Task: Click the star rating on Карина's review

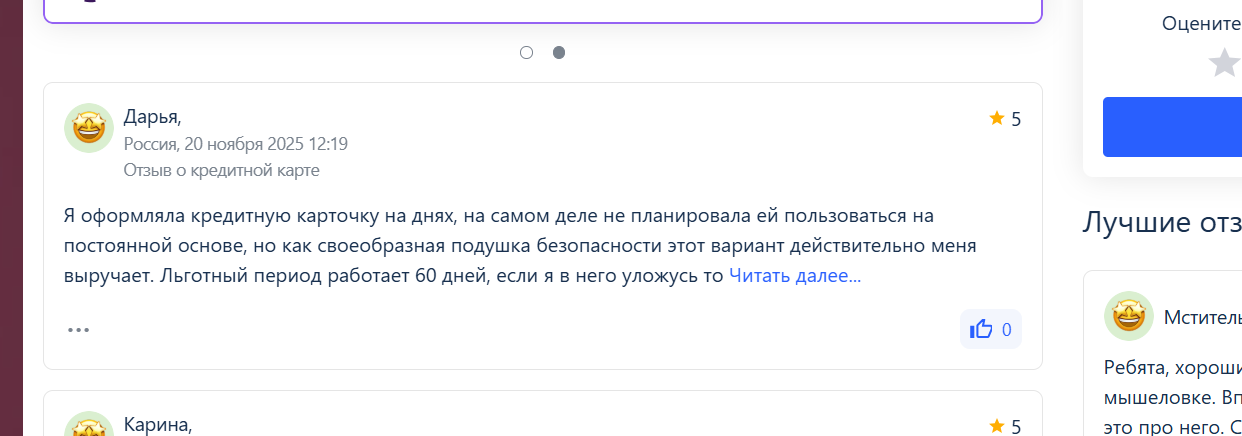Action: (x=1004, y=427)
